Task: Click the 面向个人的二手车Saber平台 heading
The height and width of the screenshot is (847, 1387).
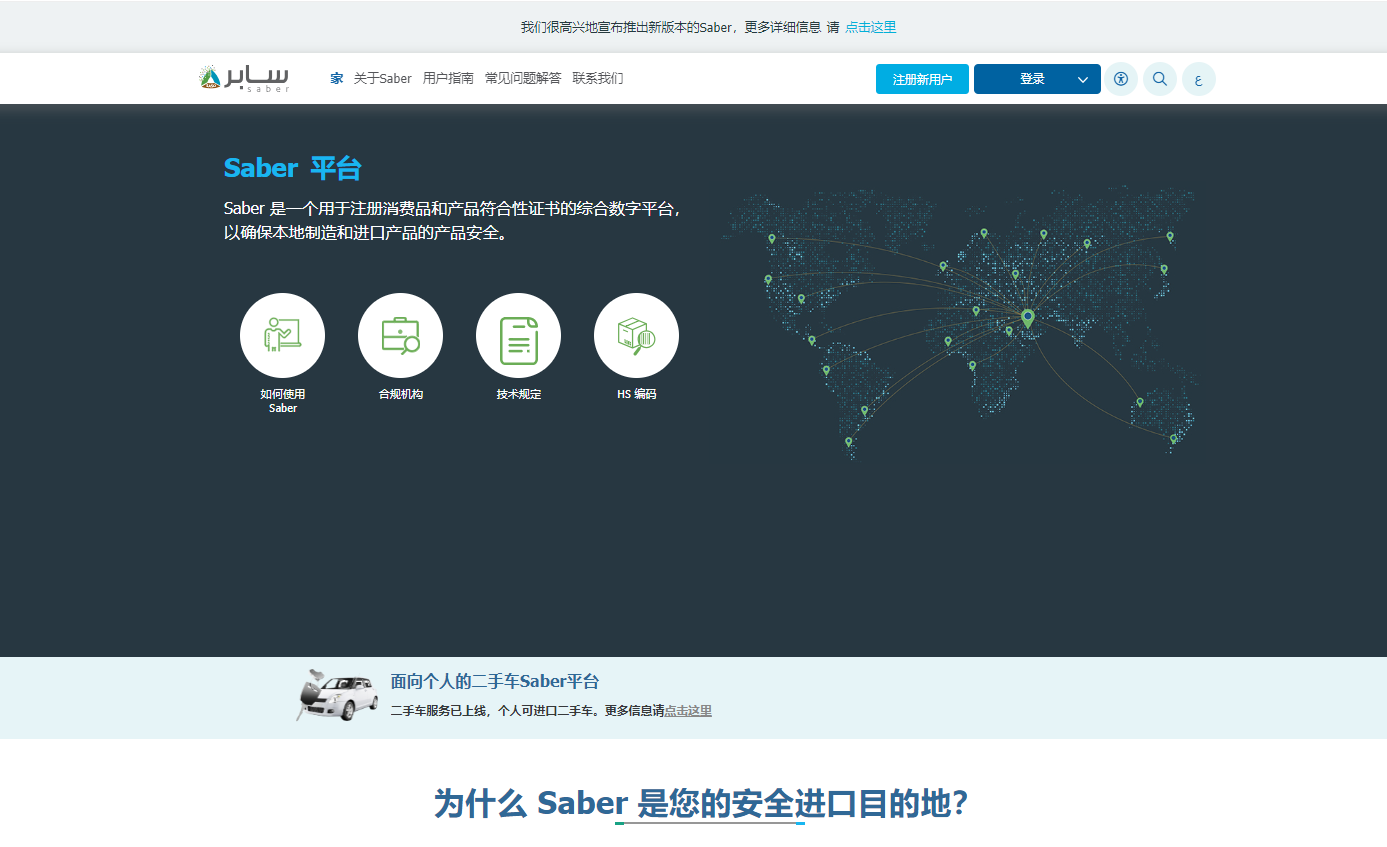Action: [x=493, y=681]
